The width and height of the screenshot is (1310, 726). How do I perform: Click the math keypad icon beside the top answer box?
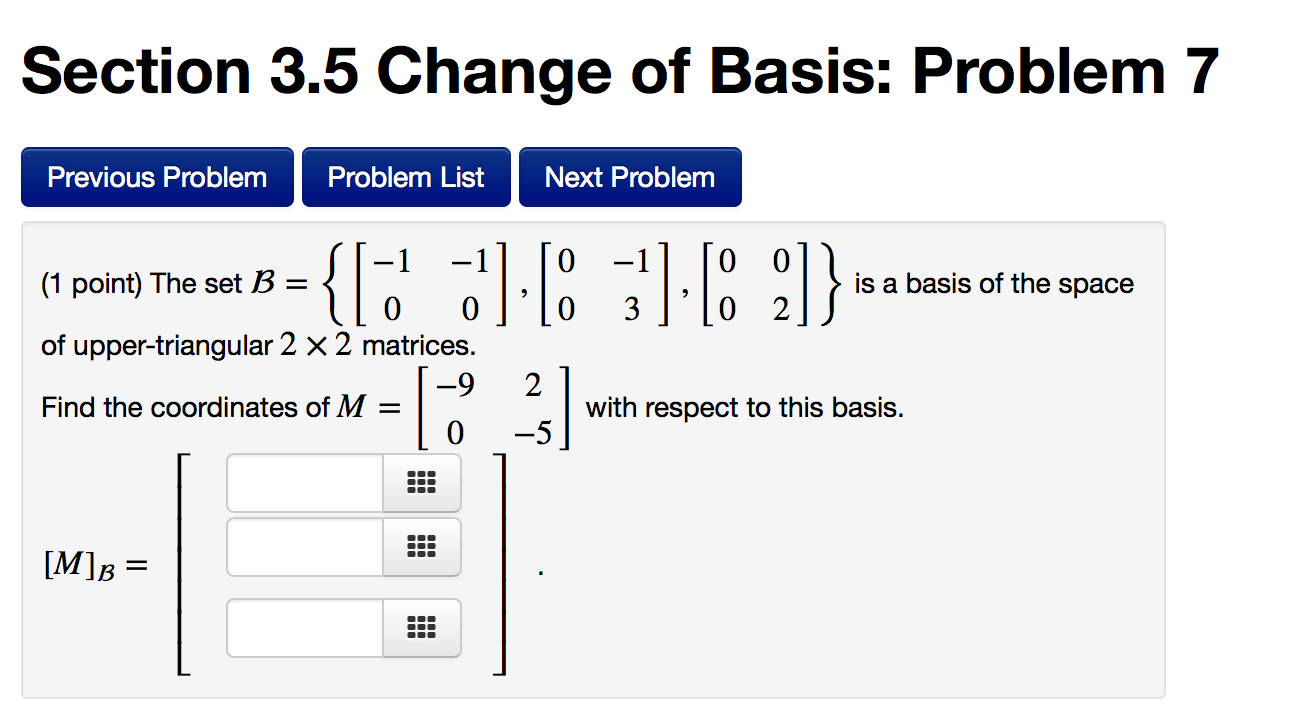pos(421,483)
